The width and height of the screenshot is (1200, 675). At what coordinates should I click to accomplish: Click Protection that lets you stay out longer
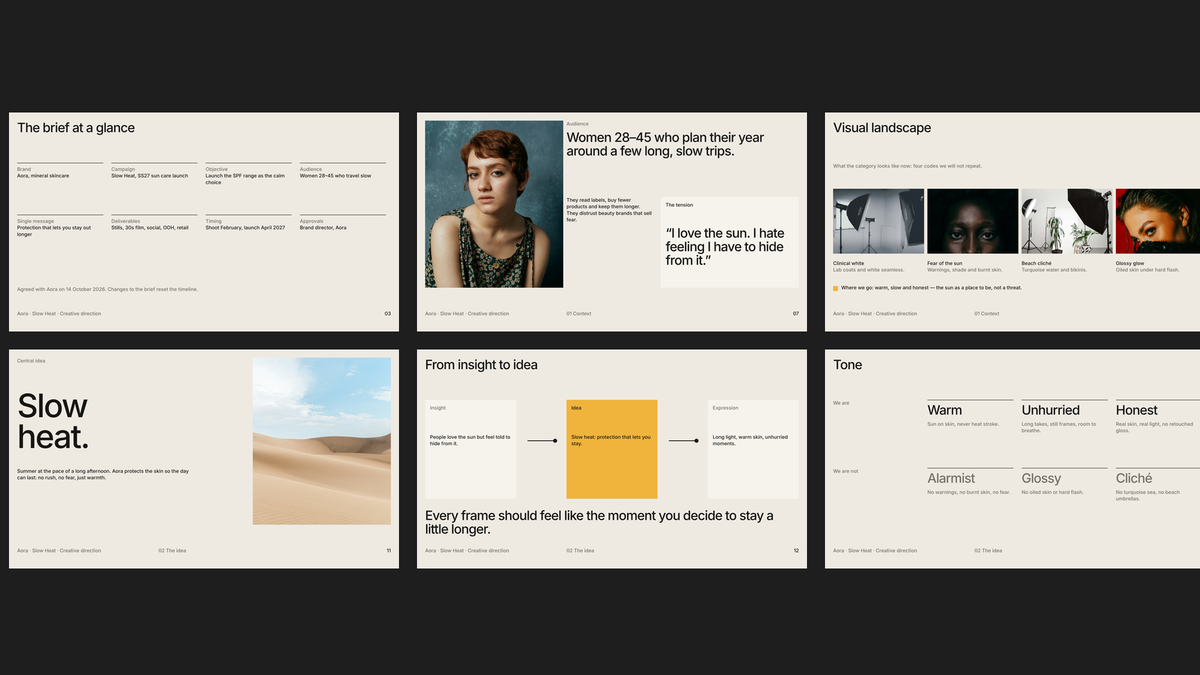click(54, 231)
